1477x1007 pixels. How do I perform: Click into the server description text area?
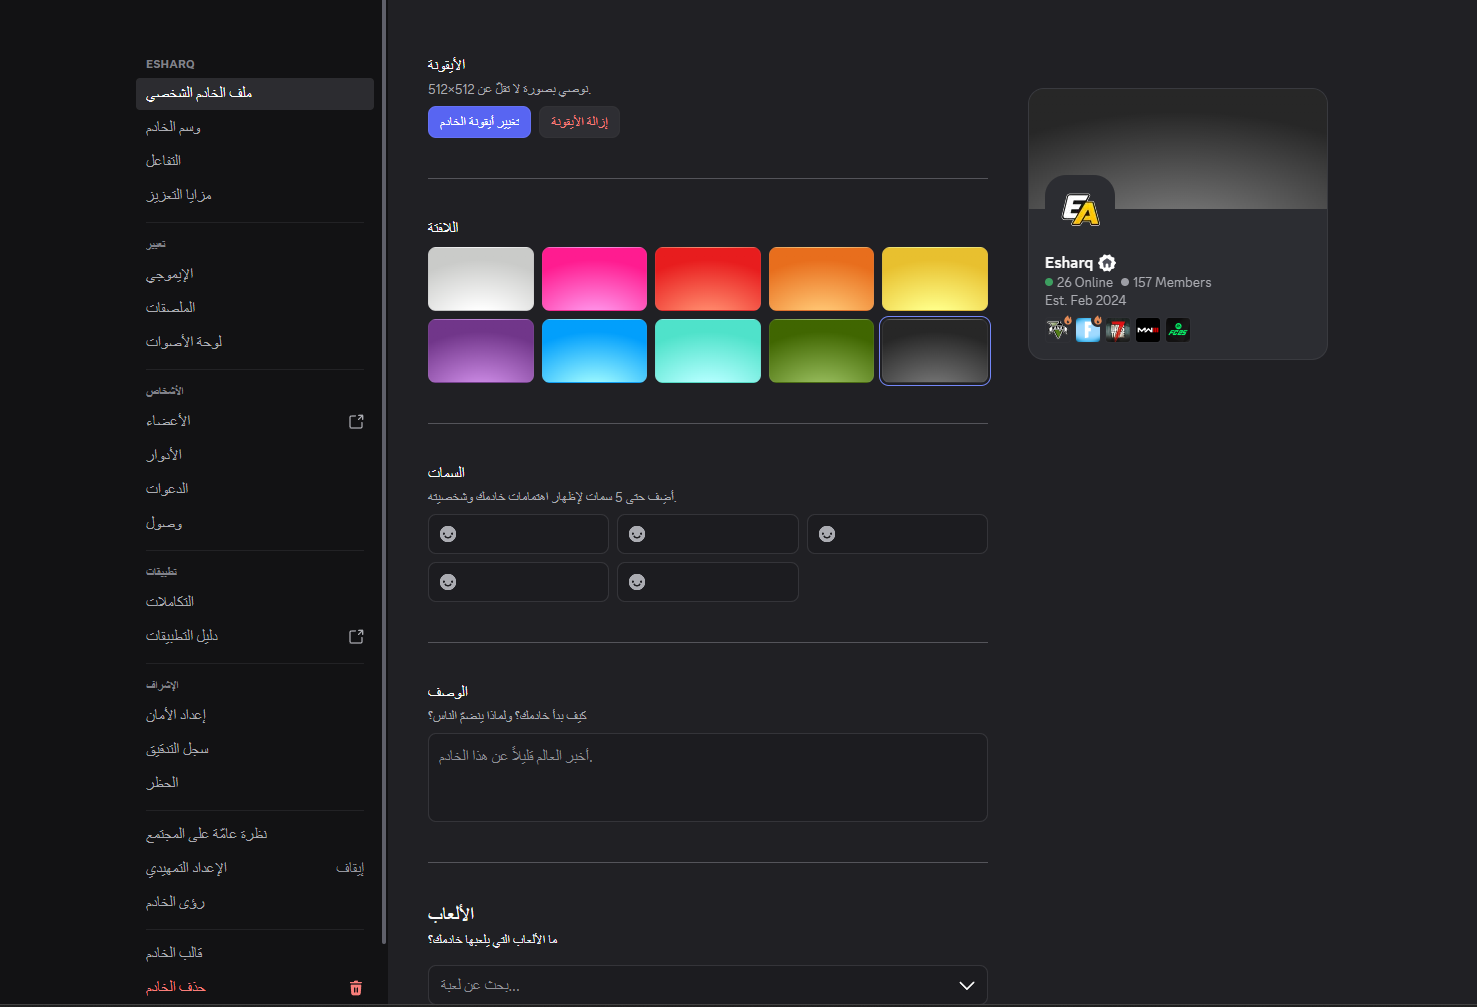click(x=708, y=778)
